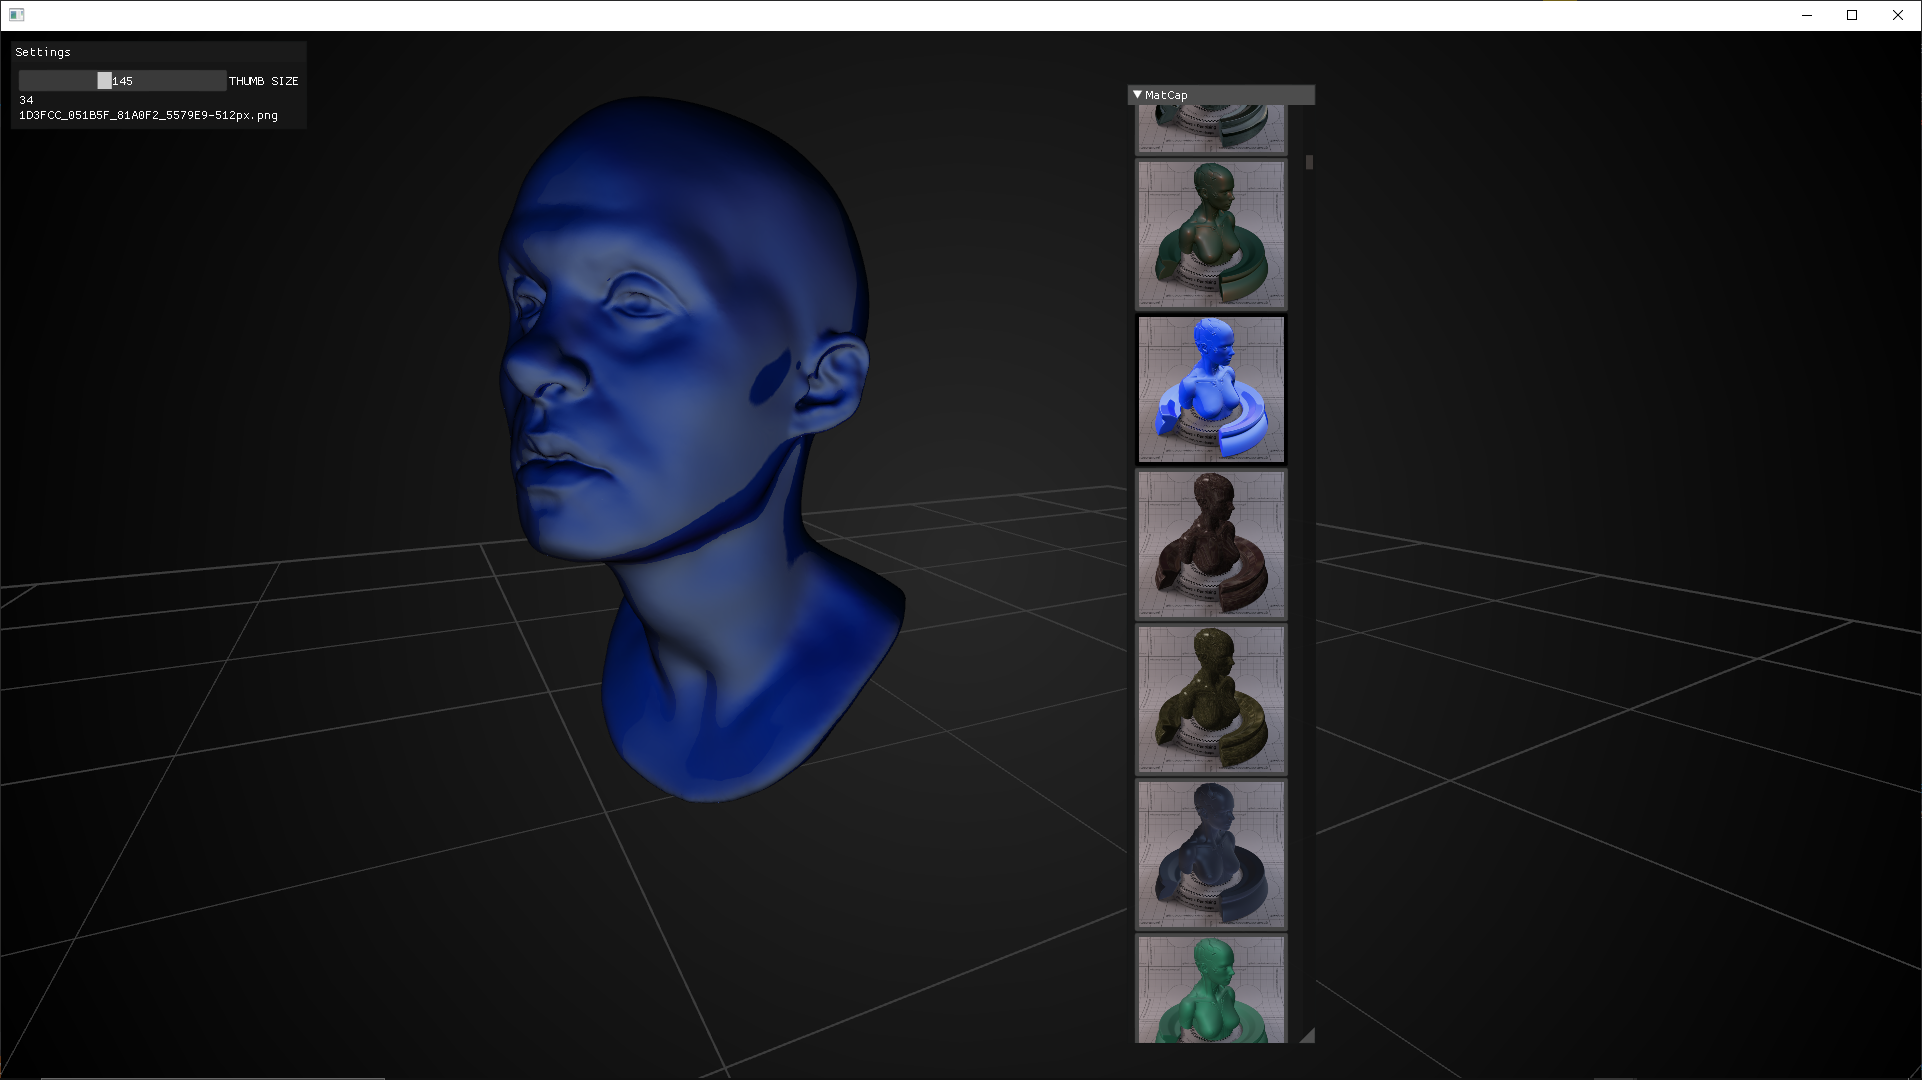This screenshot has height=1080, width=1922.
Task: Choose the dark green bust matcap
Action: (x=1211, y=234)
